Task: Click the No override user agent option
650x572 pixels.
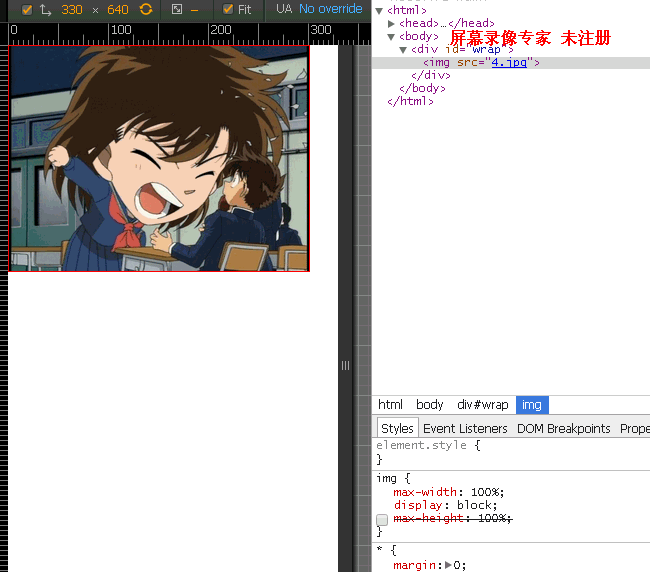Action: [x=330, y=10]
